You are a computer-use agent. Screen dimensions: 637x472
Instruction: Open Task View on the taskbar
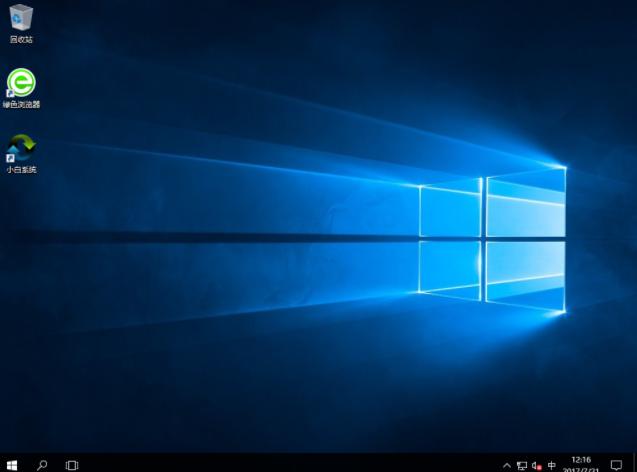72,465
